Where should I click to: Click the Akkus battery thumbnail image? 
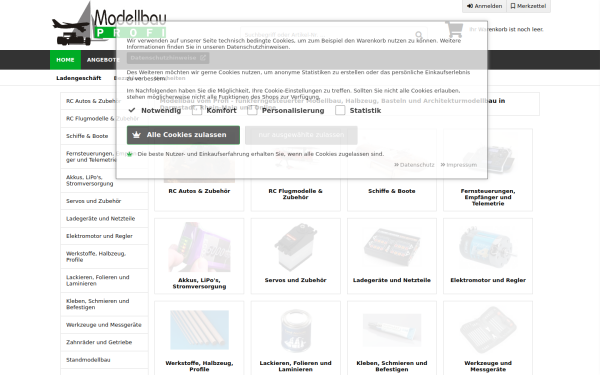199,247
